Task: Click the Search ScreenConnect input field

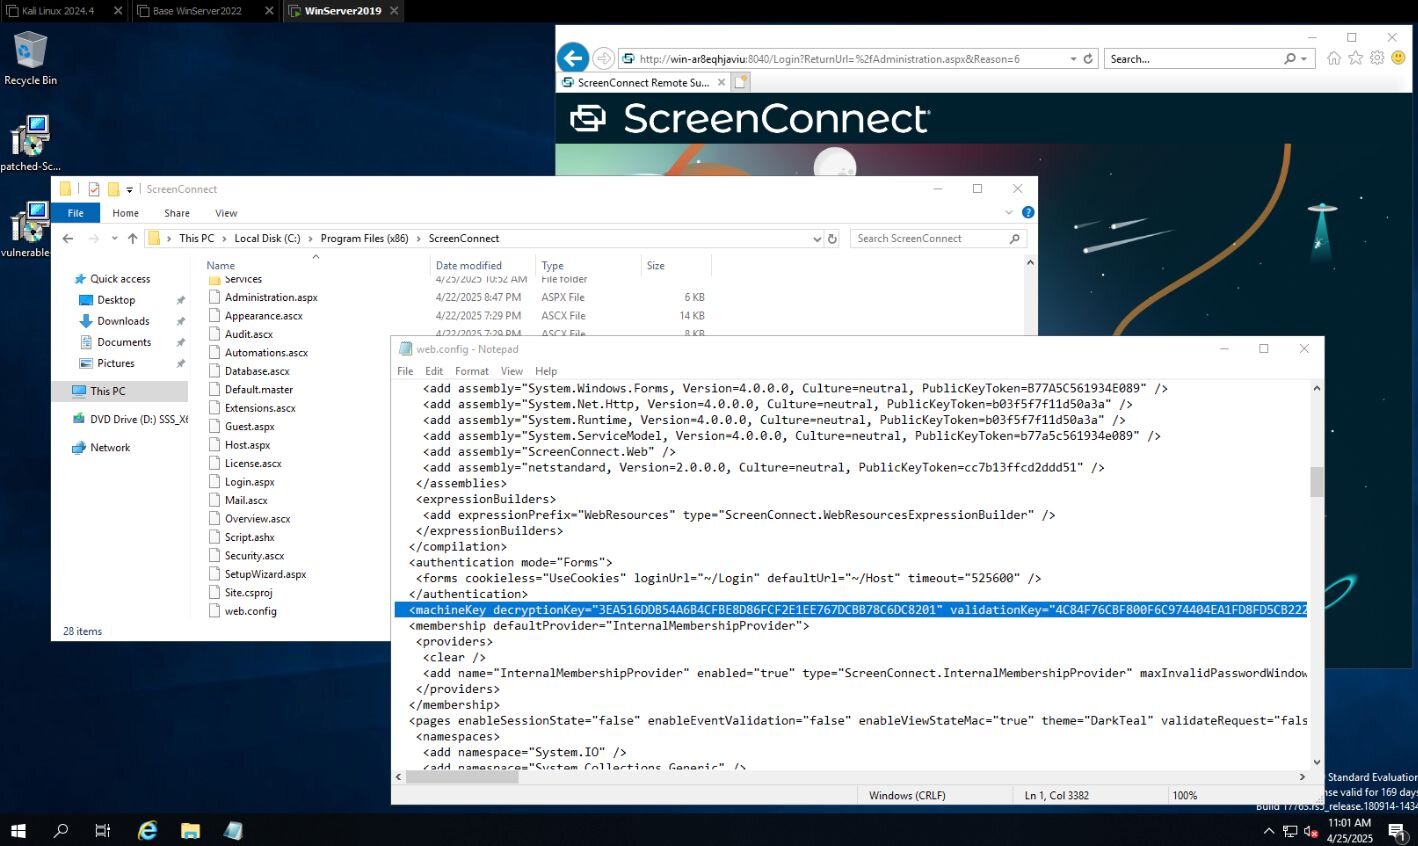Action: pos(930,239)
